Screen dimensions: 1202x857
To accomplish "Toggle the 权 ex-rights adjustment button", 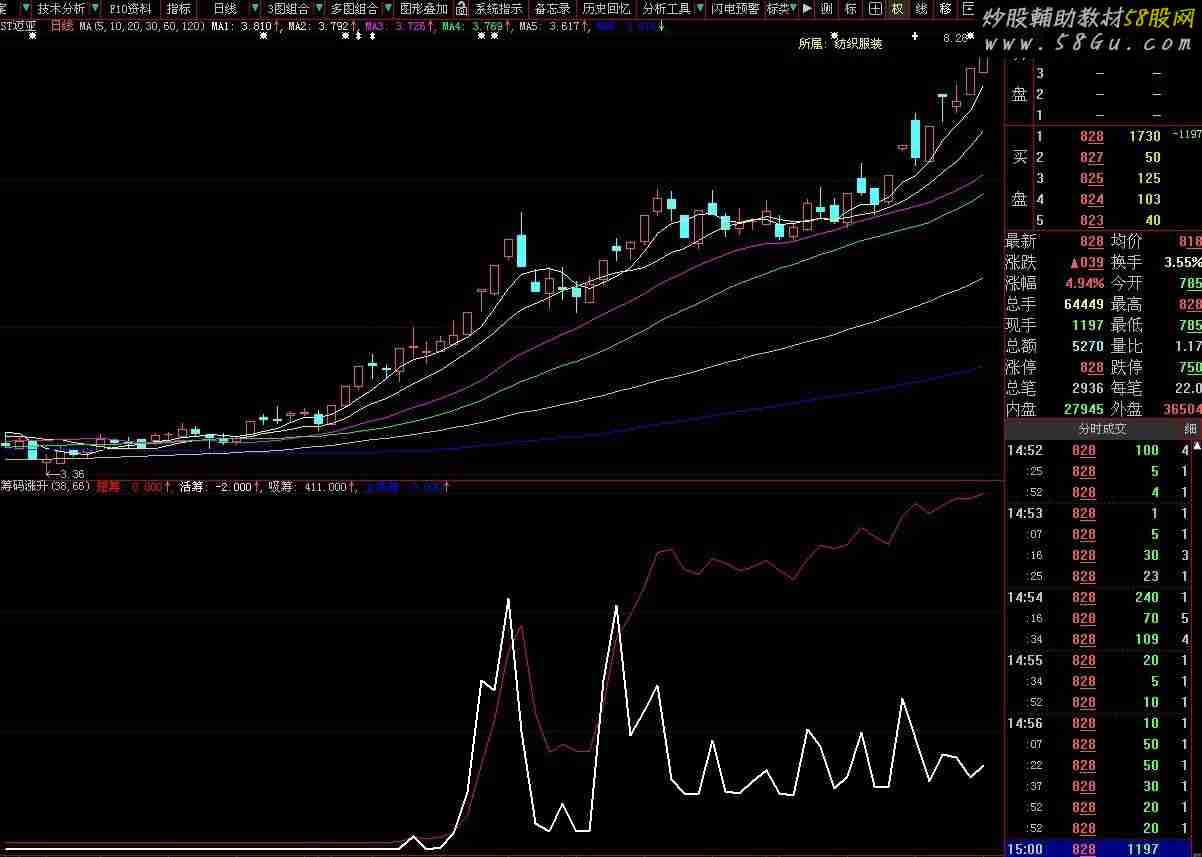I will coord(897,8).
